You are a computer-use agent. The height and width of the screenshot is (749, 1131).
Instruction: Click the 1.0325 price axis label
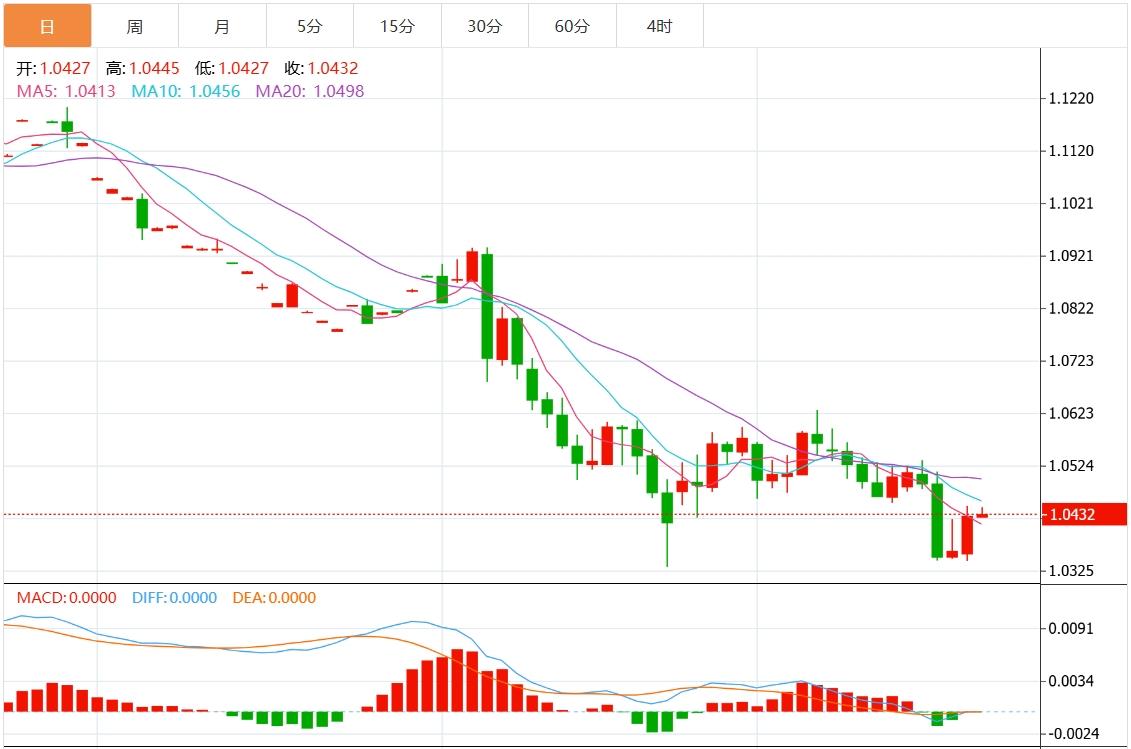point(1071,571)
